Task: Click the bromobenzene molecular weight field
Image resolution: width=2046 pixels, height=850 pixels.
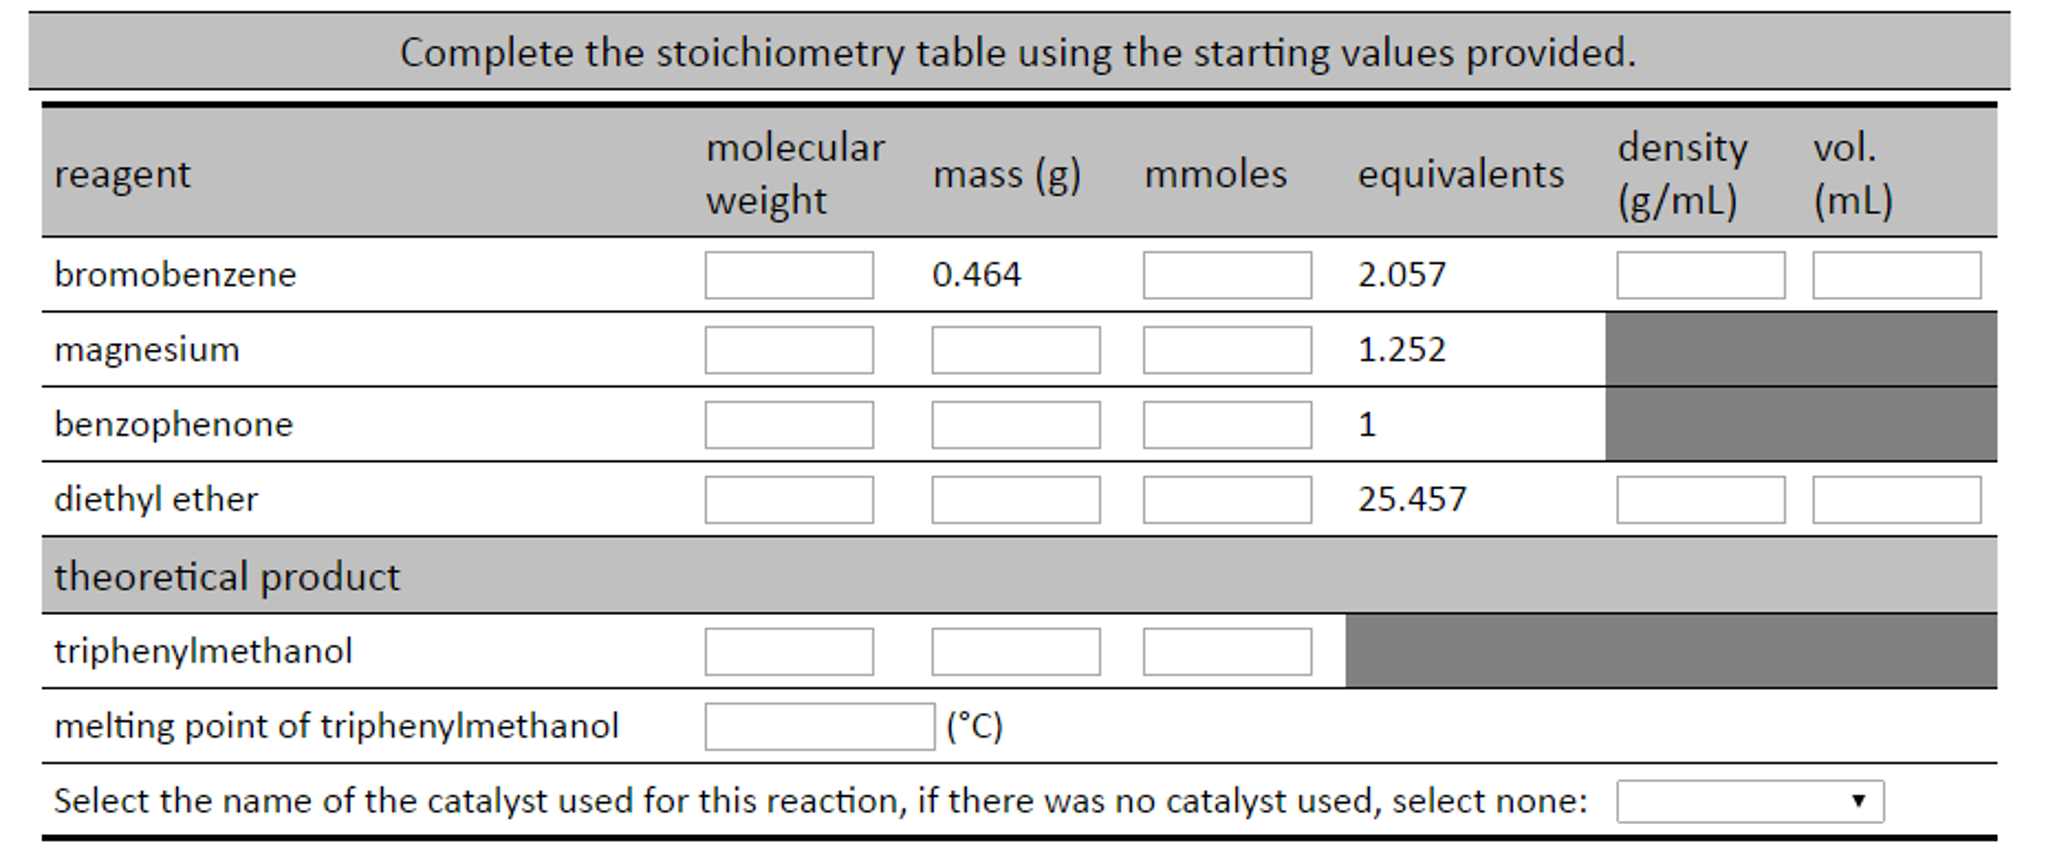Action: tap(789, 274)
